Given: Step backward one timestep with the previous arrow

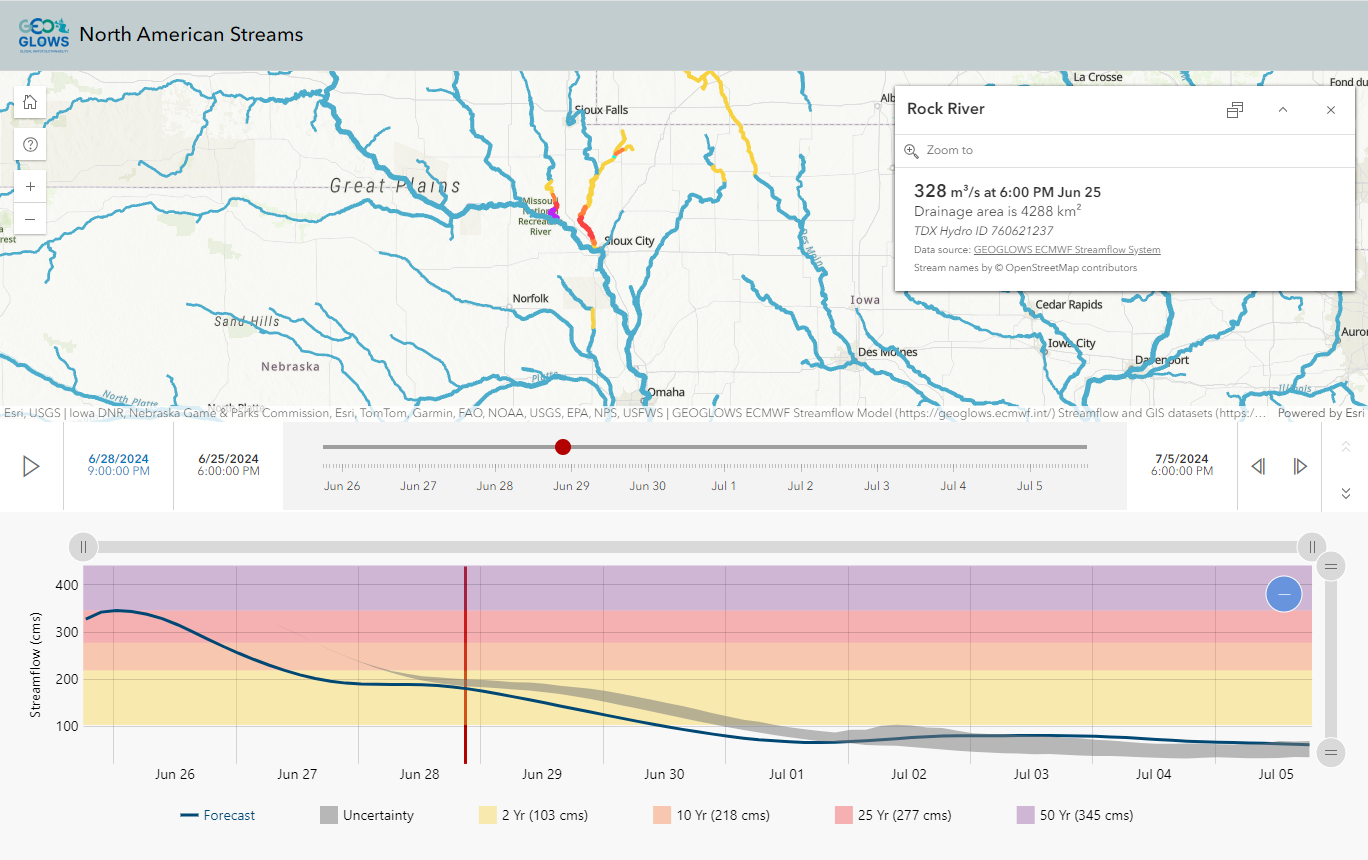Looking at the screenshot, I should (x=1258, y=466).
